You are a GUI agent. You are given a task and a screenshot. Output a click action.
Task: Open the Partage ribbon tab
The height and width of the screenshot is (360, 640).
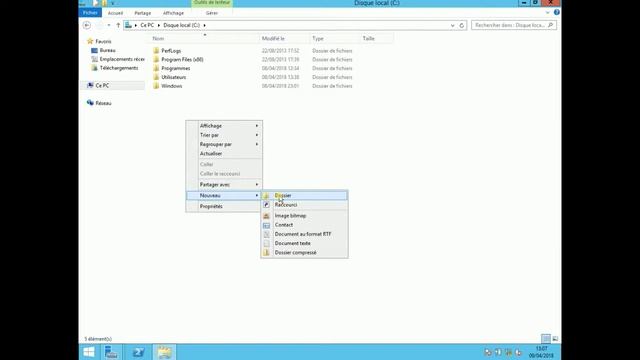pos(142,13)
